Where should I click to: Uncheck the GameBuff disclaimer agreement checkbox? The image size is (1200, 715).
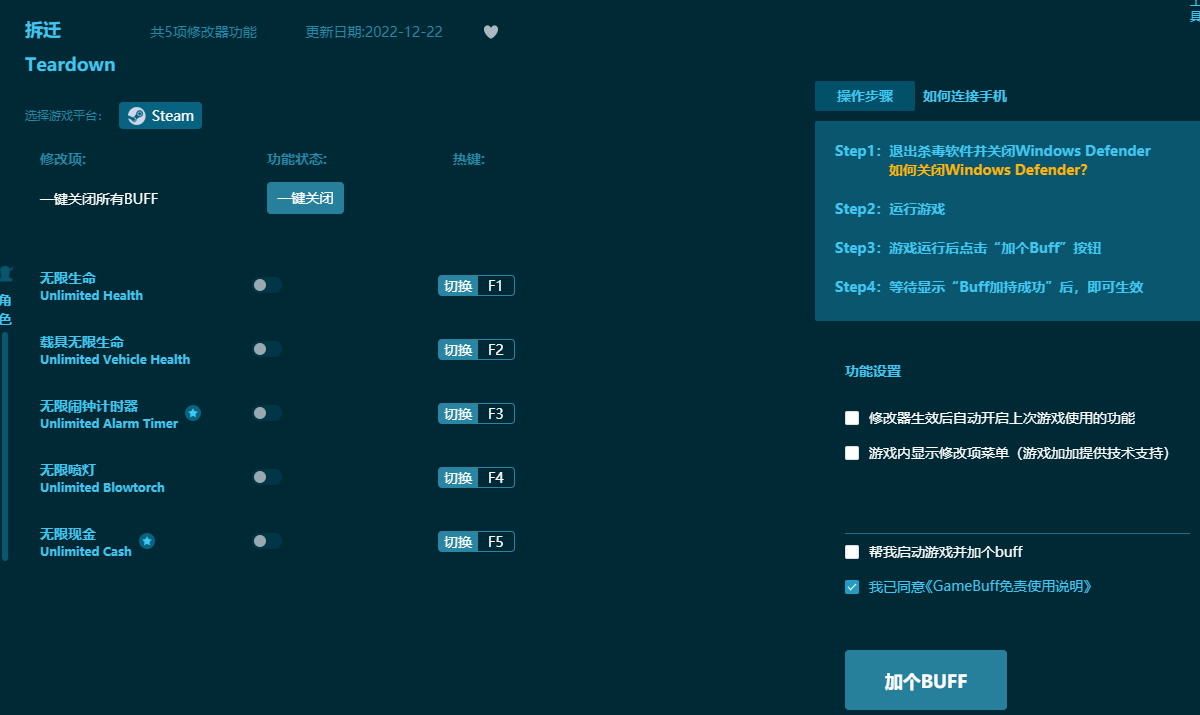coord(852,587)
